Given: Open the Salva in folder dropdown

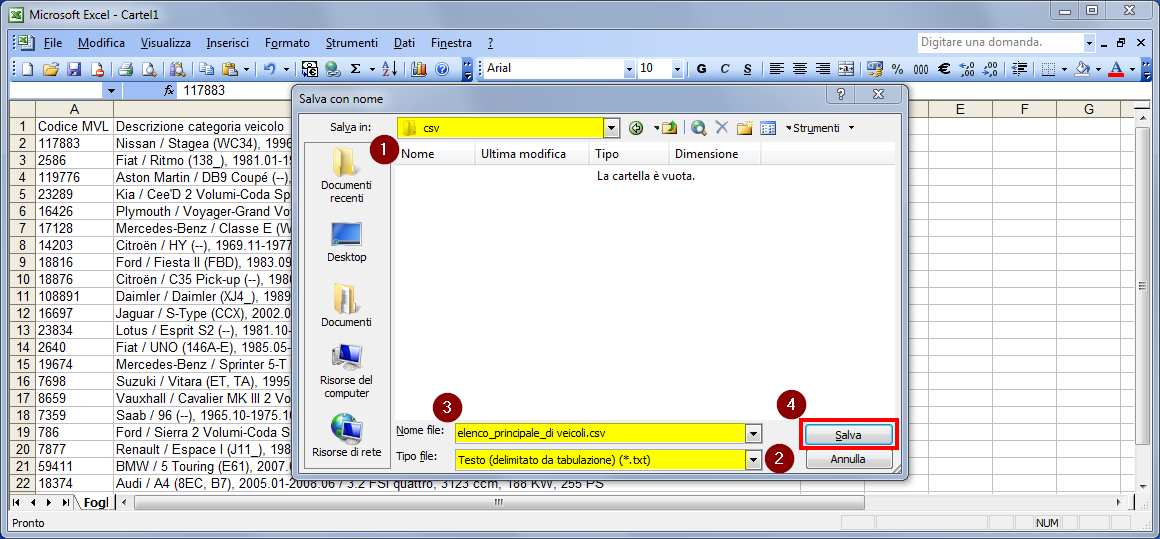Looking at the screenshot, I should coord(612,128).
